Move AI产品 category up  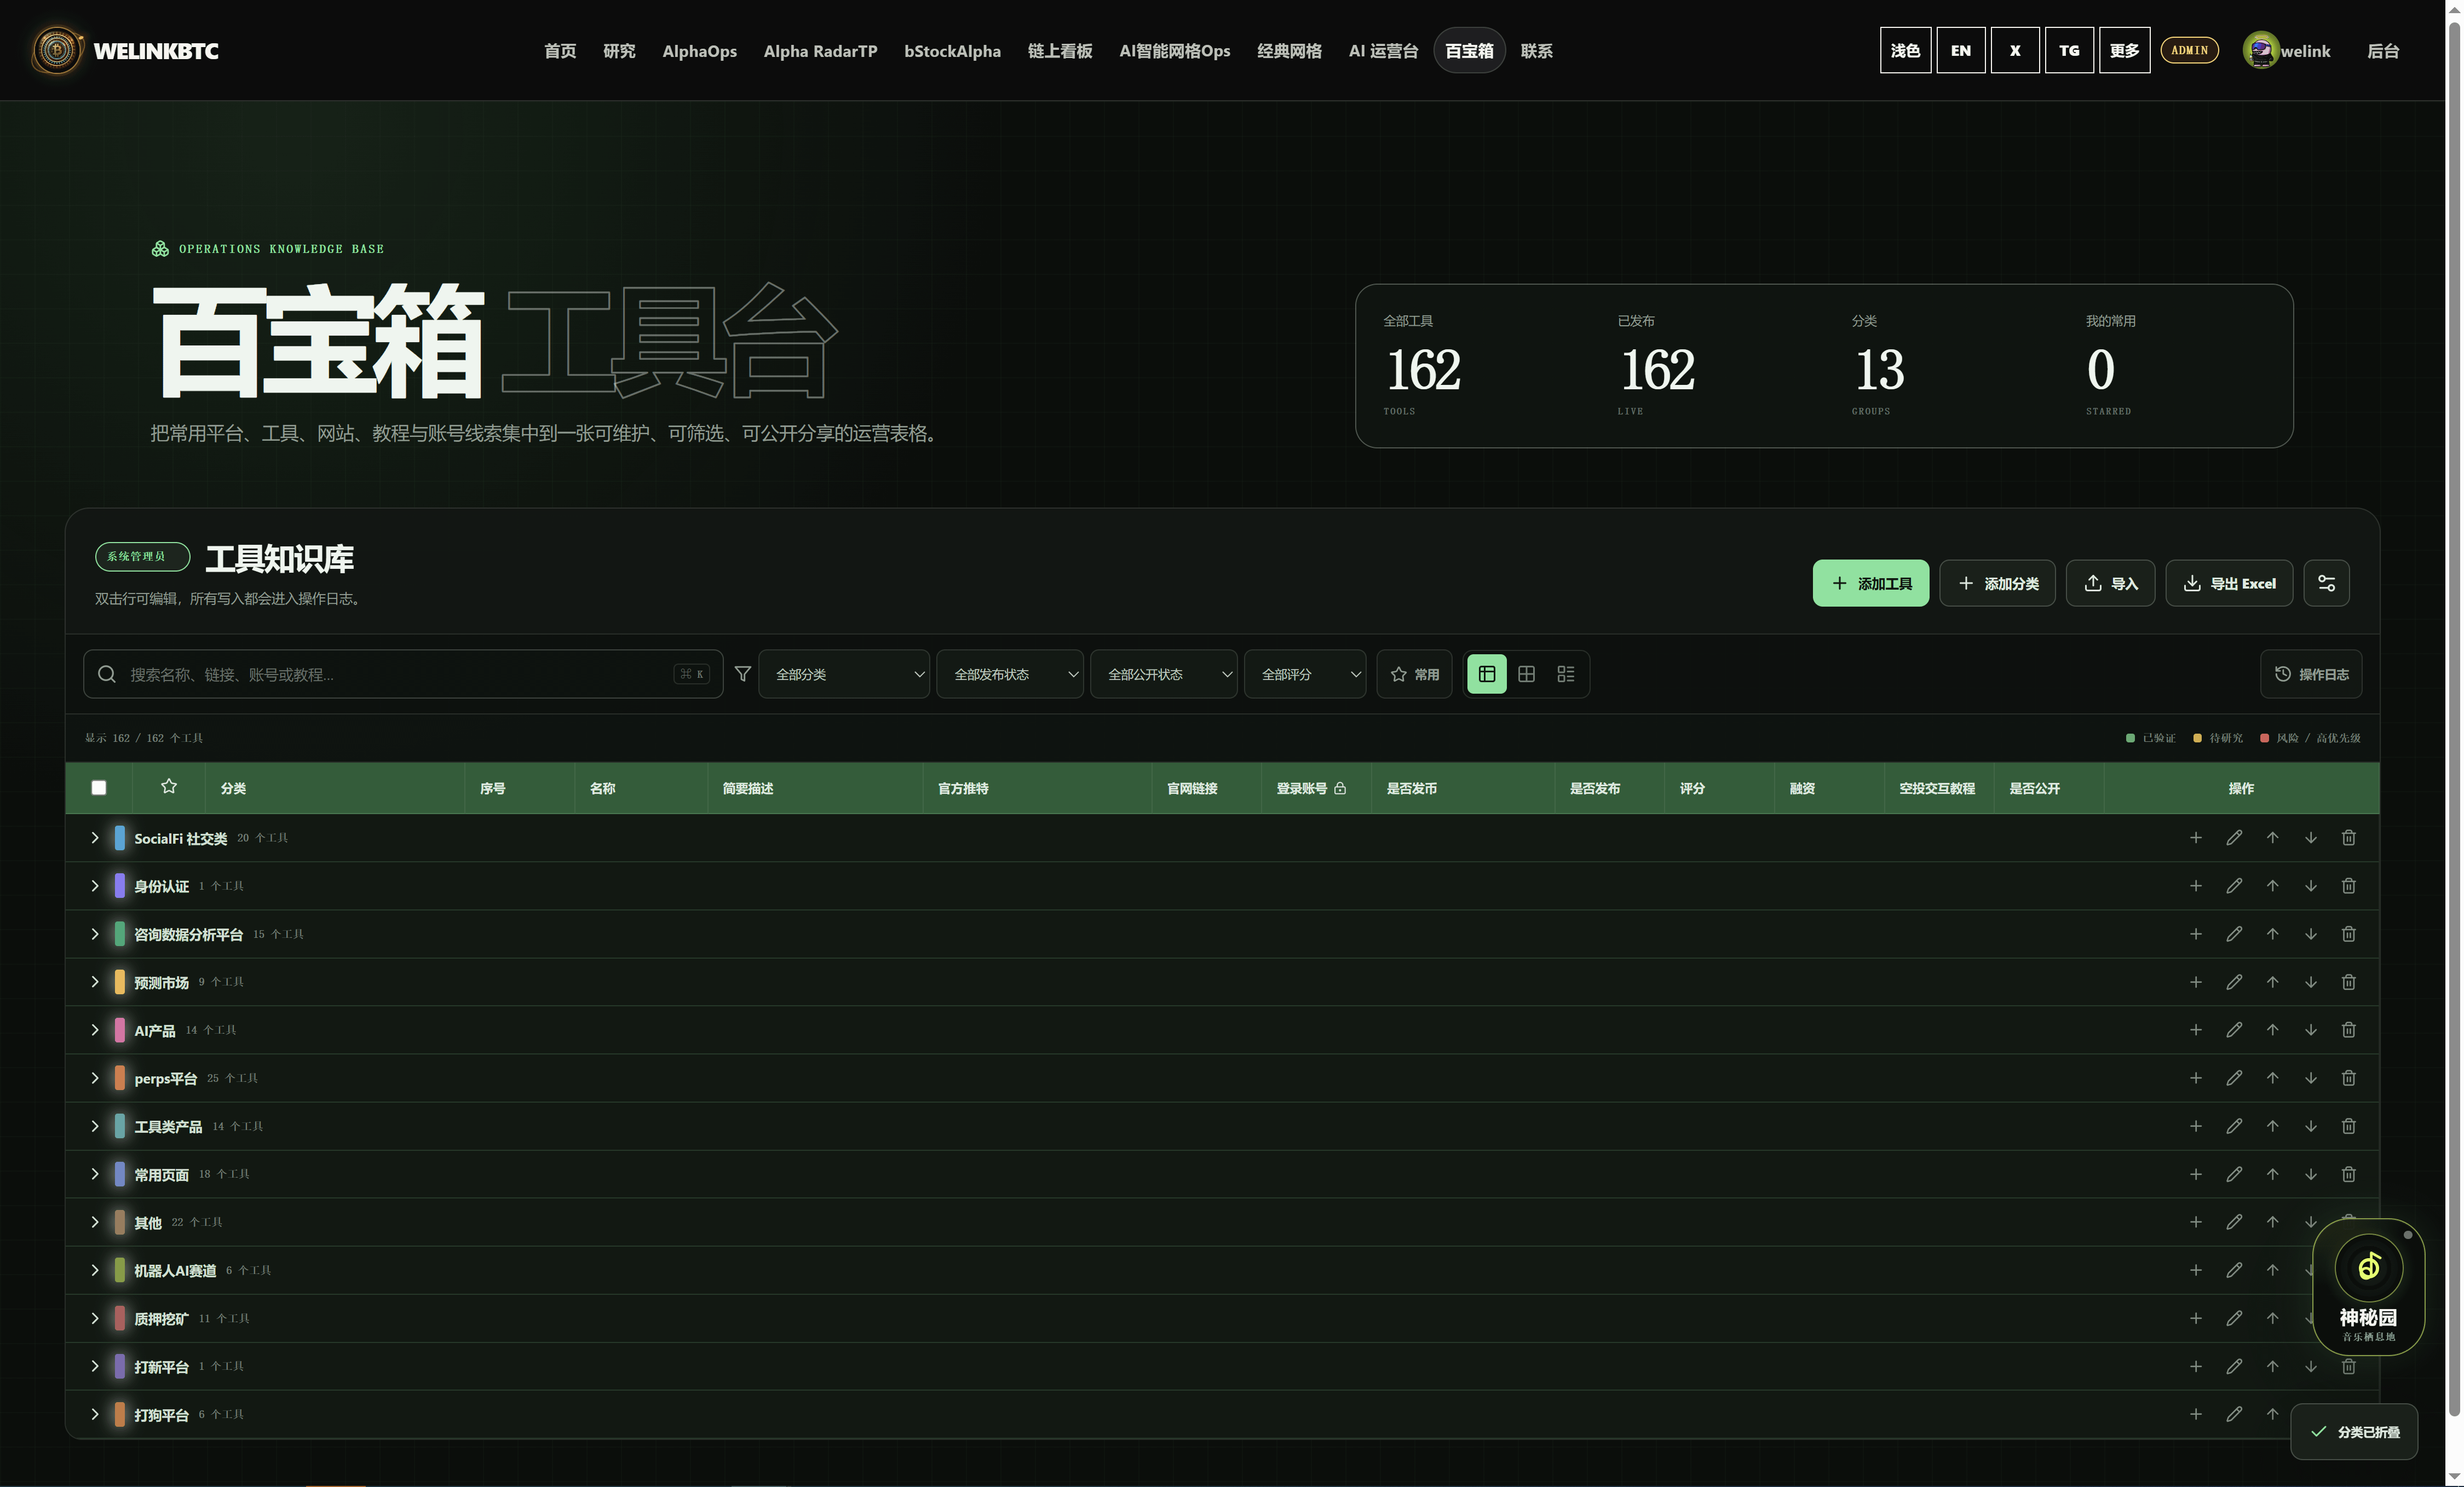[2272, 1030]
